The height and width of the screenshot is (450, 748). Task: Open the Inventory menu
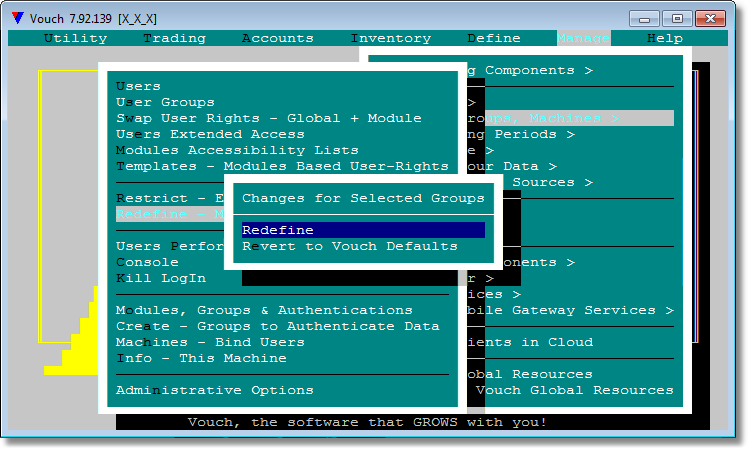pyautogui.click(x=391, y=38)
